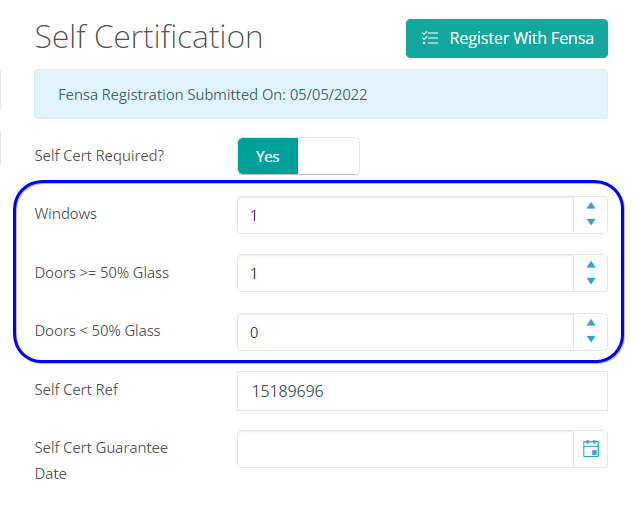Click the Fensa Registration Submitted banner
The width and height of the screenshot is (636, 513).
pos(321,95)
